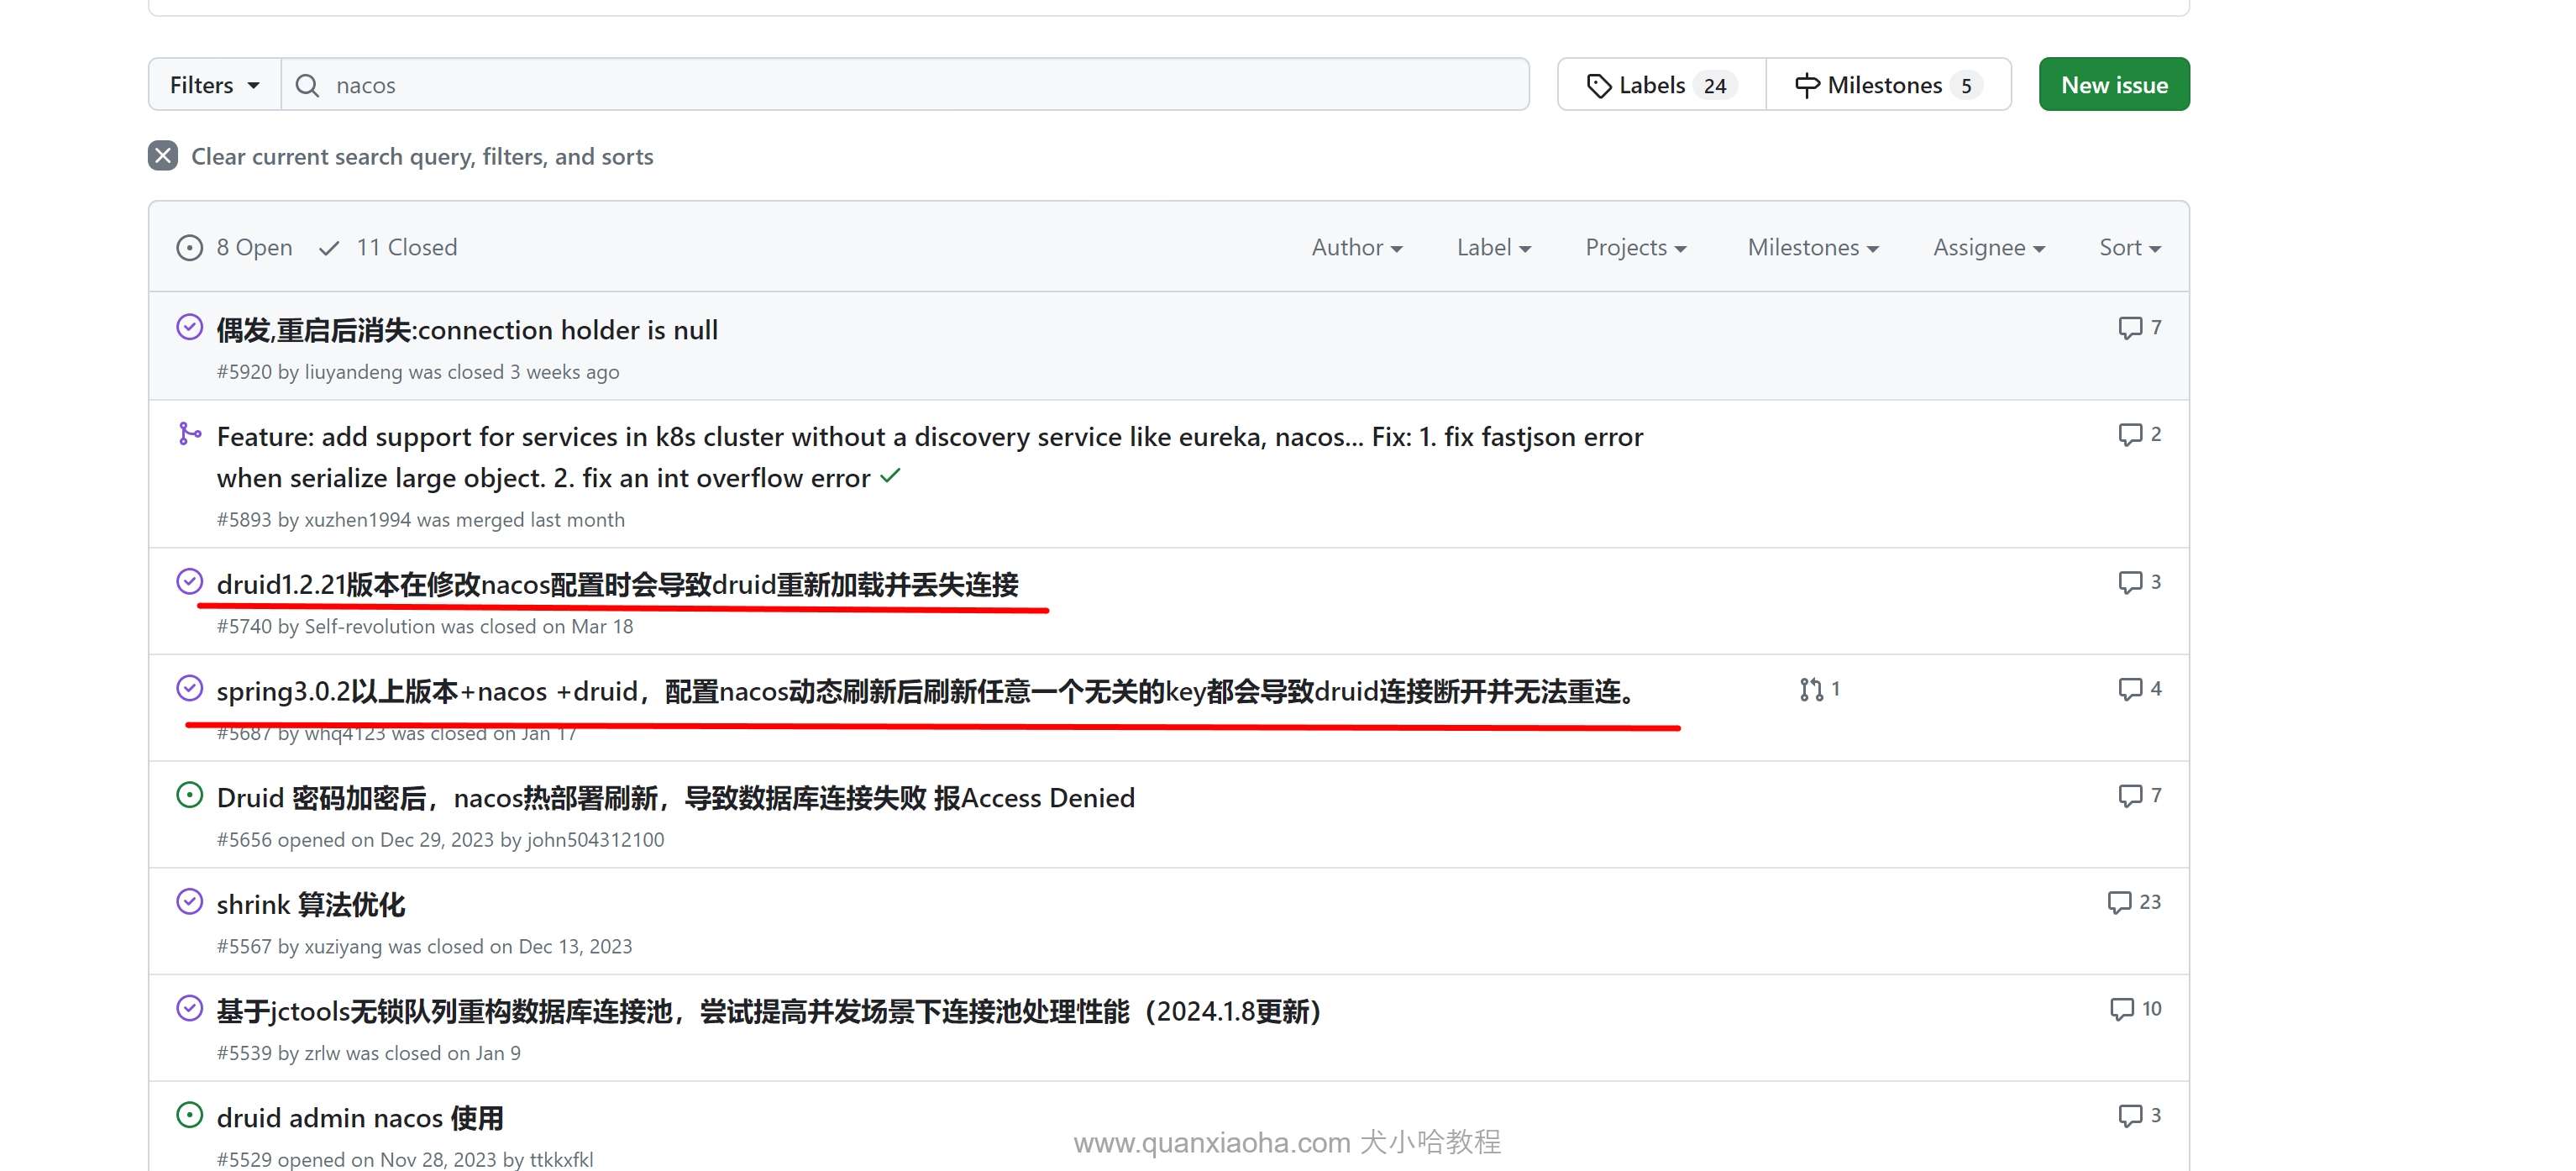
Task: Click comment count icon on shrink issue
Action: 2118,902
